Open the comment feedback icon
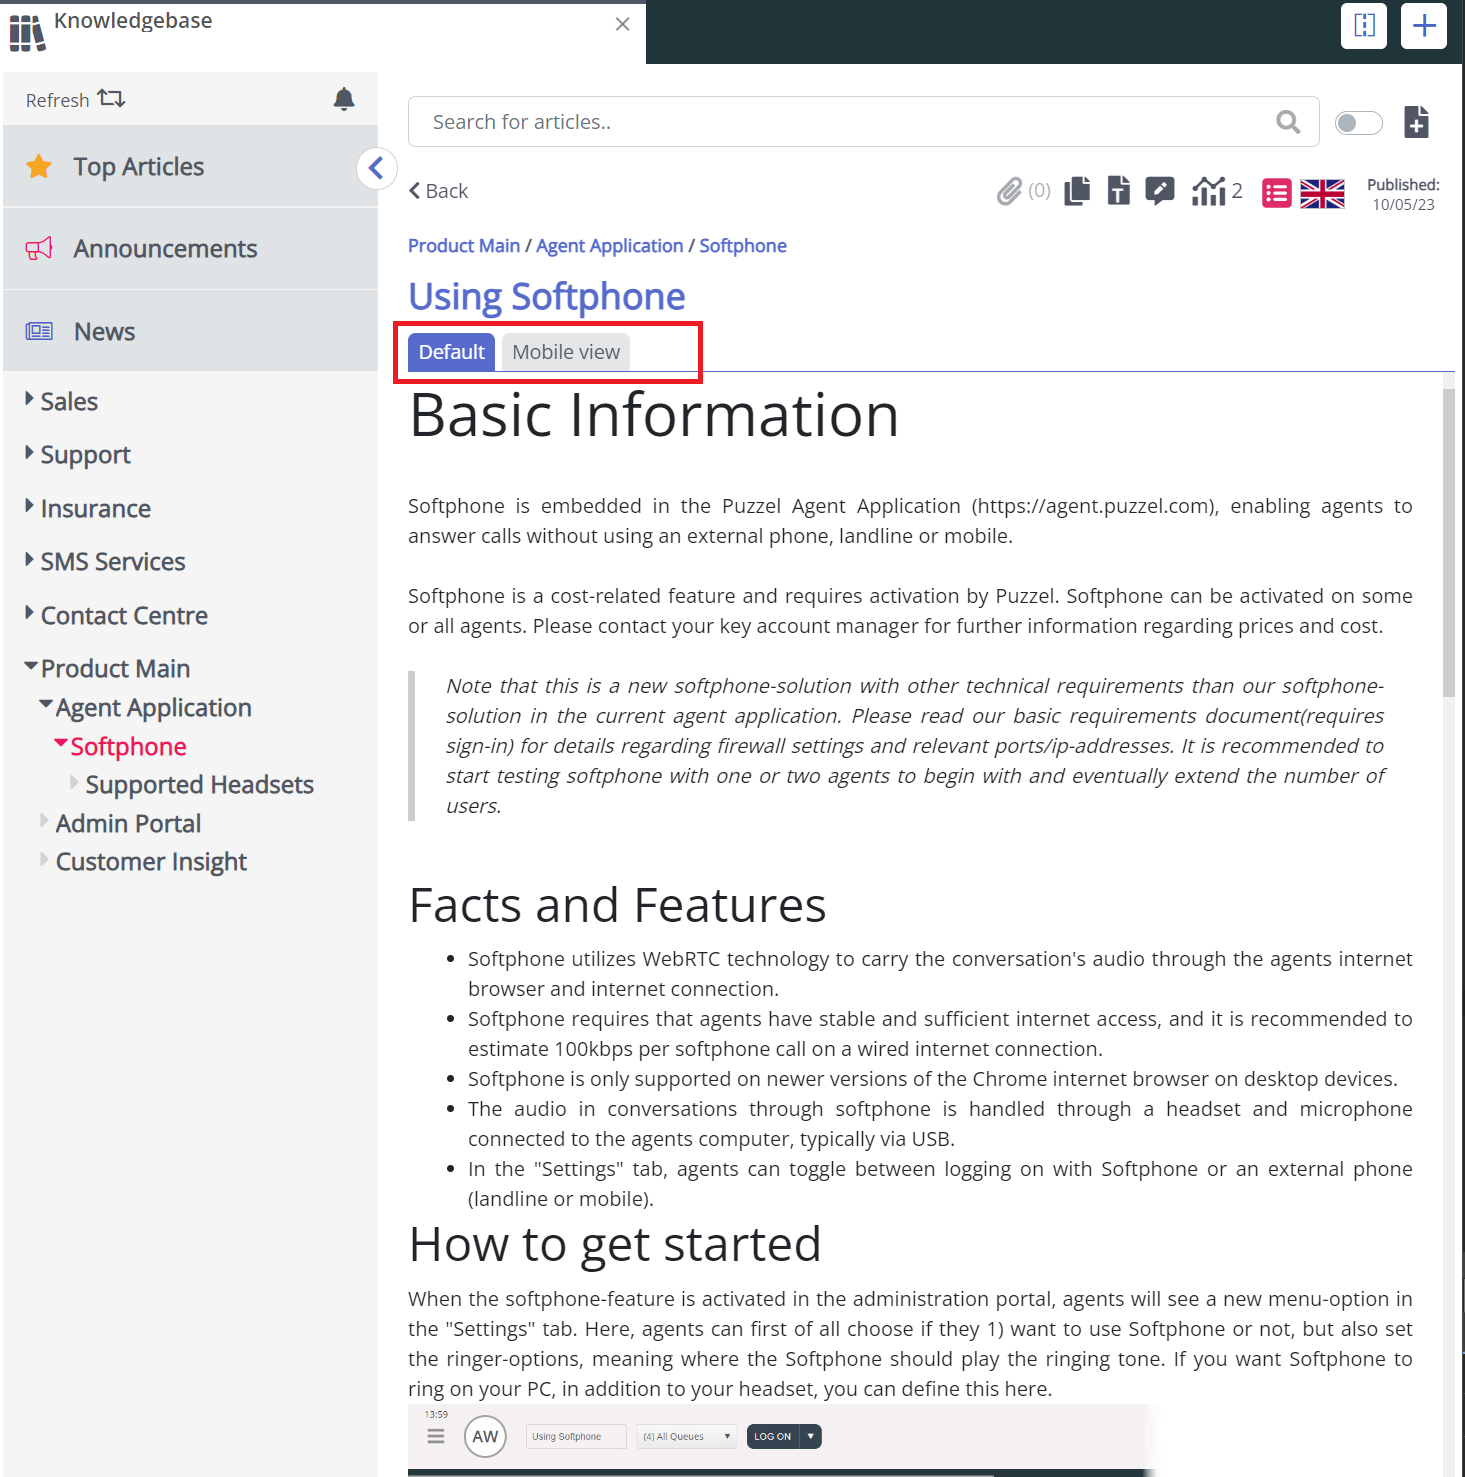The image size is (1465, 1477). pos(1159,191)
